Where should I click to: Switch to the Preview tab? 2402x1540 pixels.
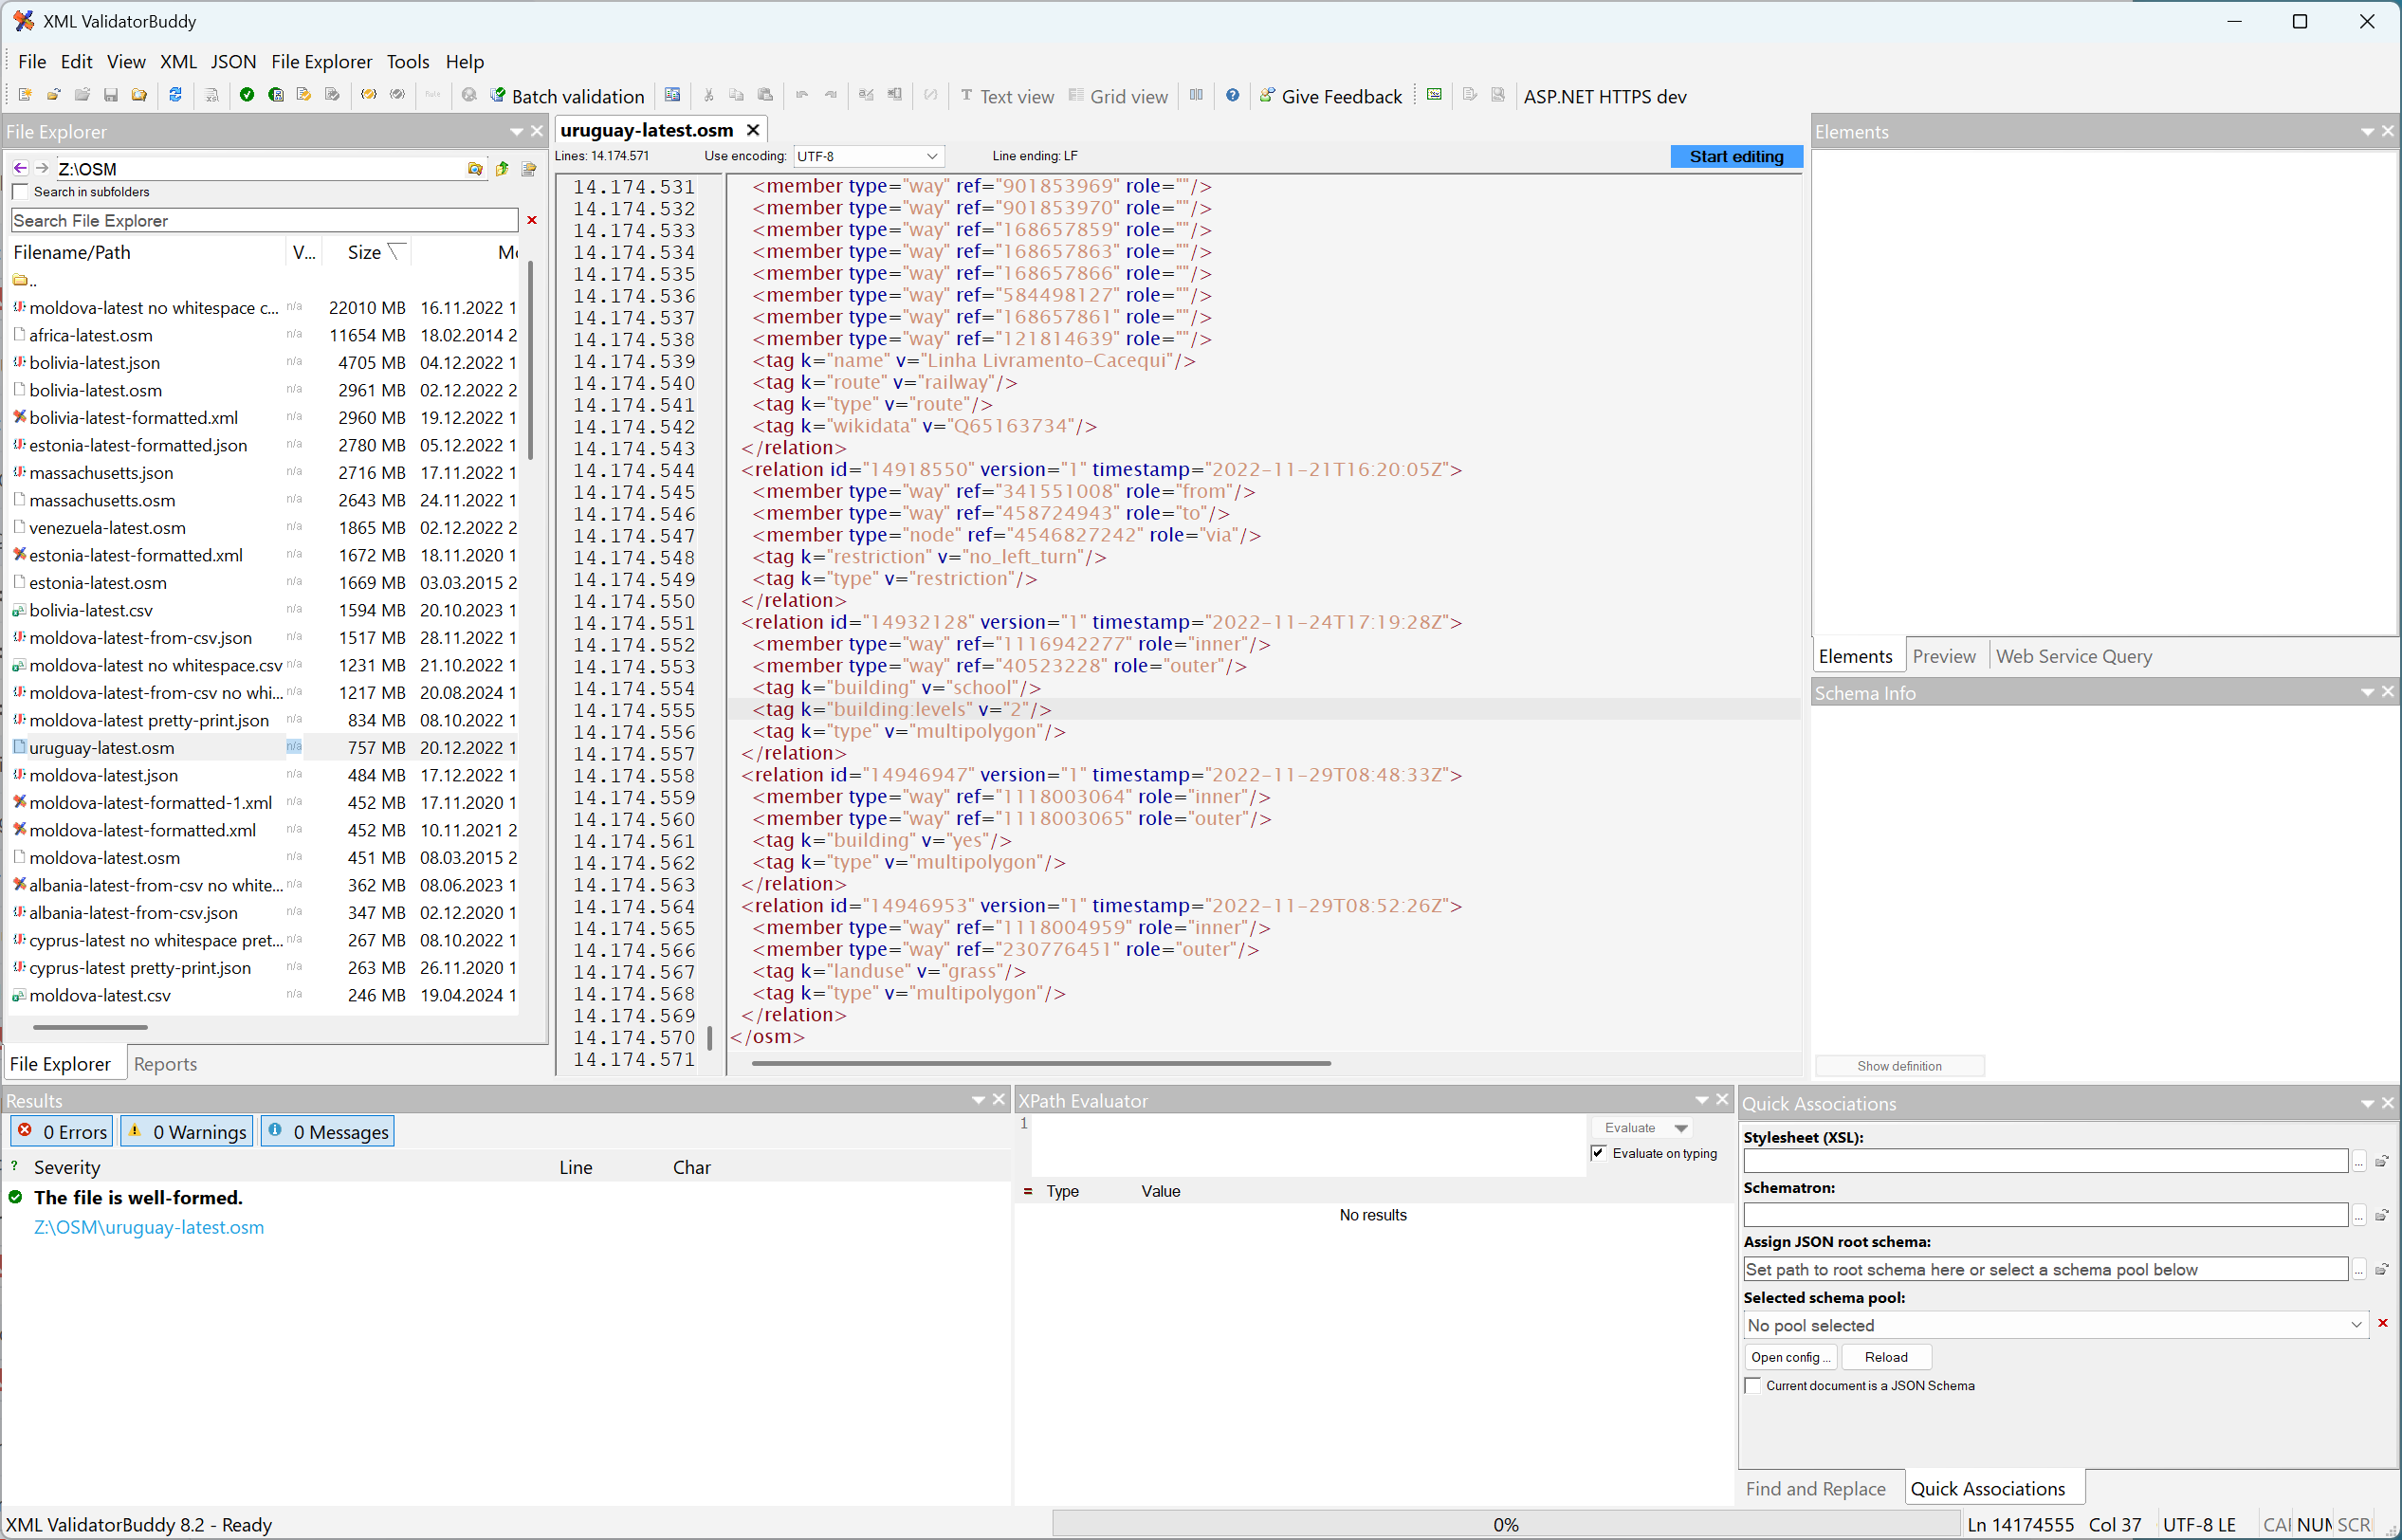1944,656
